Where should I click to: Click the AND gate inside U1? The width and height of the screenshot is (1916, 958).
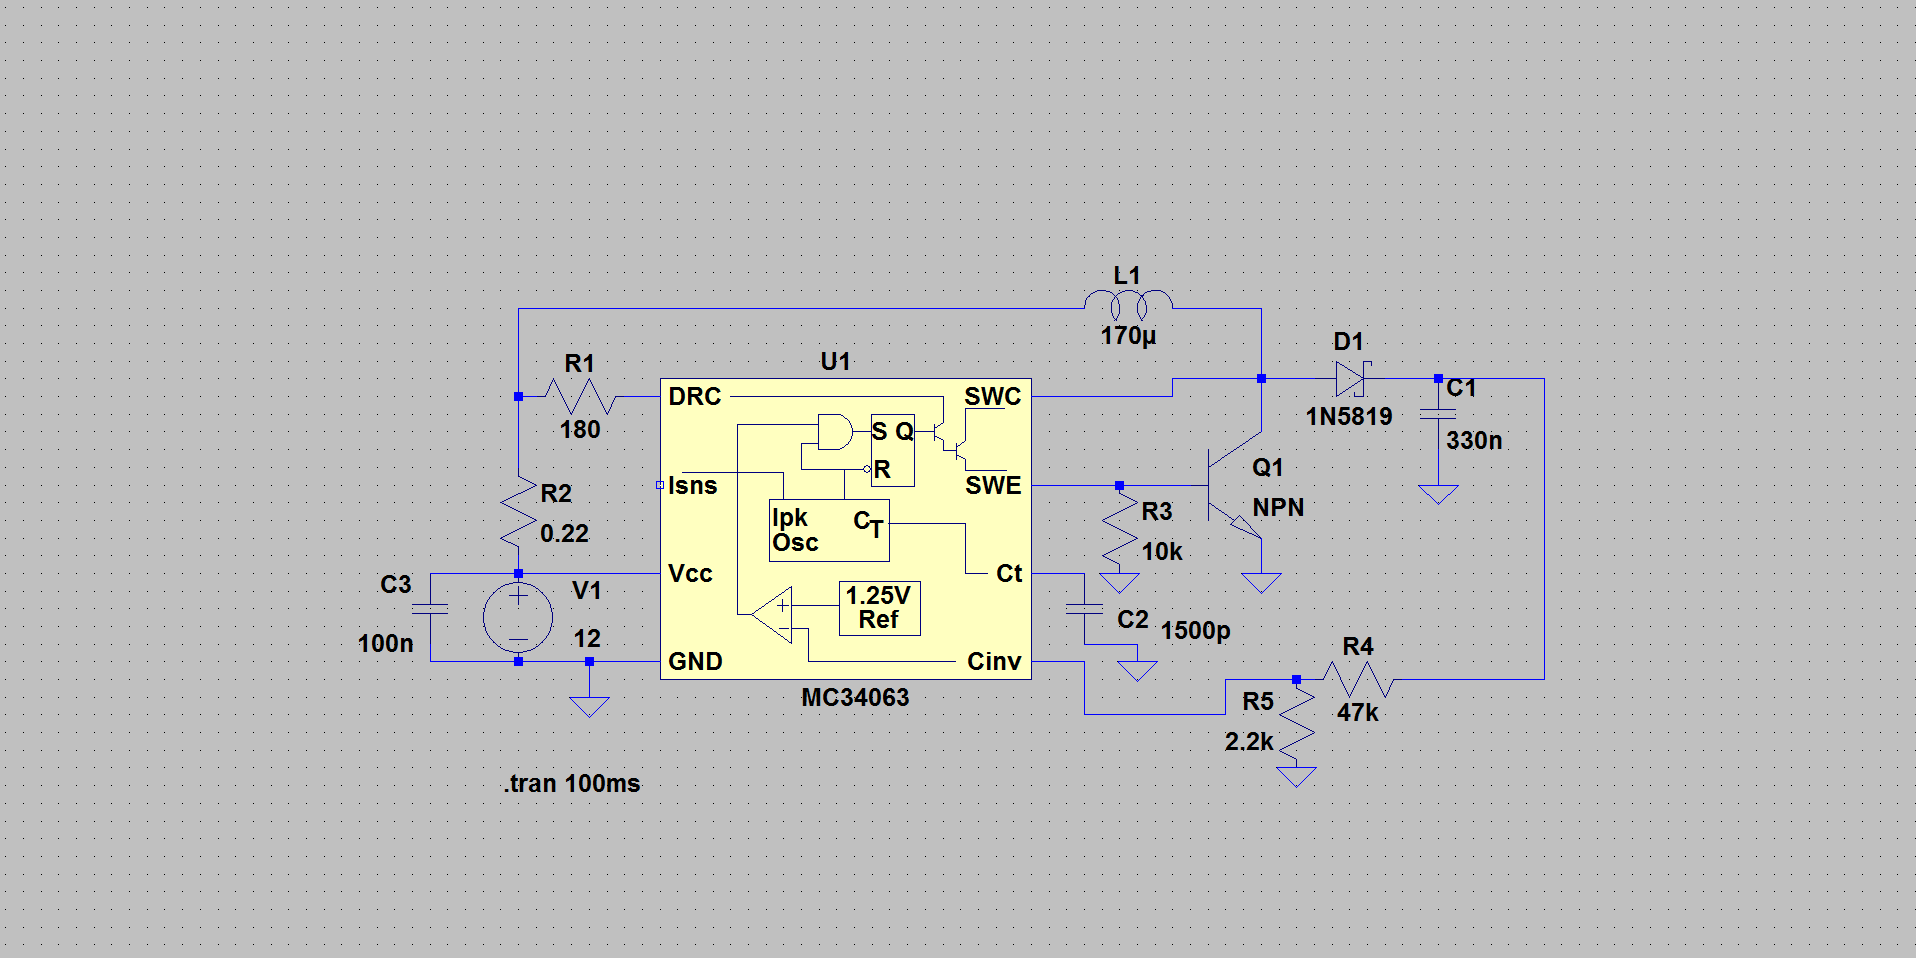pos(835,432)
